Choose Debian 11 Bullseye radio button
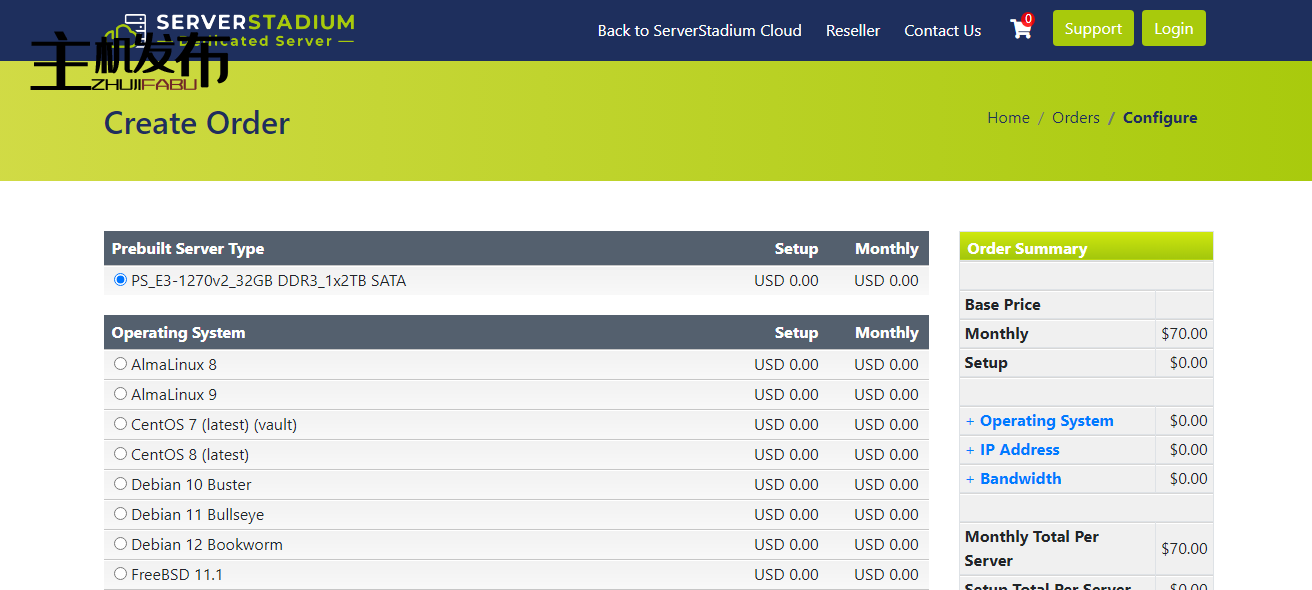This screenshot has height=590, width=1312. point(121,514)
